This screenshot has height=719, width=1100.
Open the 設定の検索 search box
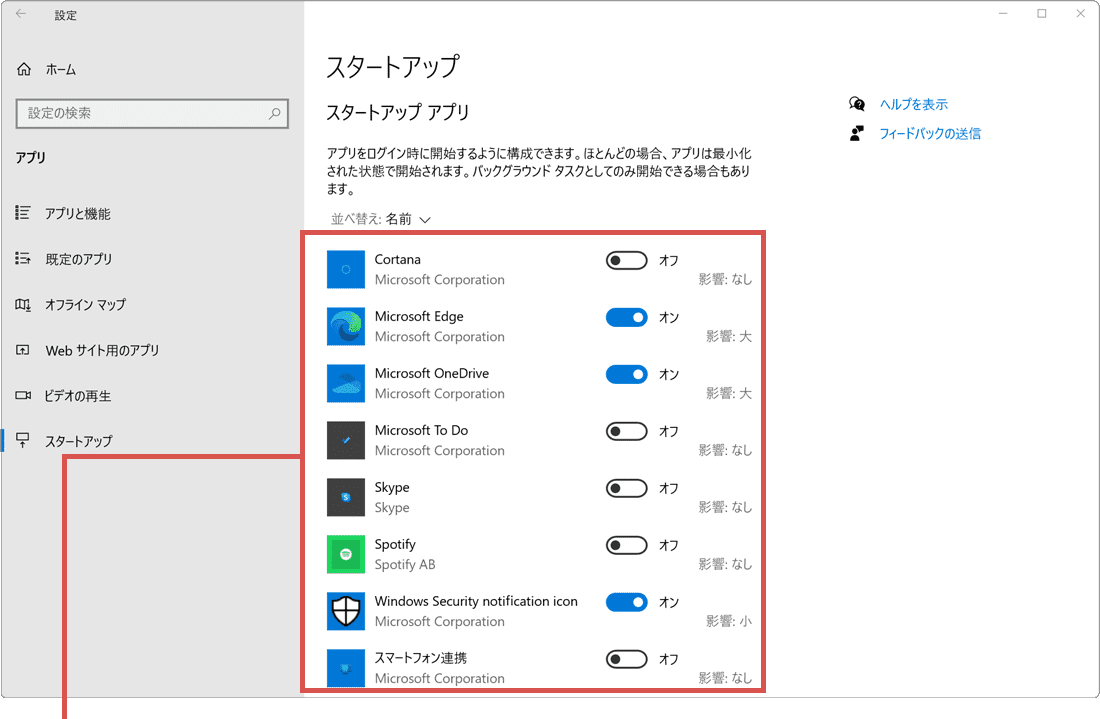pyautogui.click(x=152, y=114)
